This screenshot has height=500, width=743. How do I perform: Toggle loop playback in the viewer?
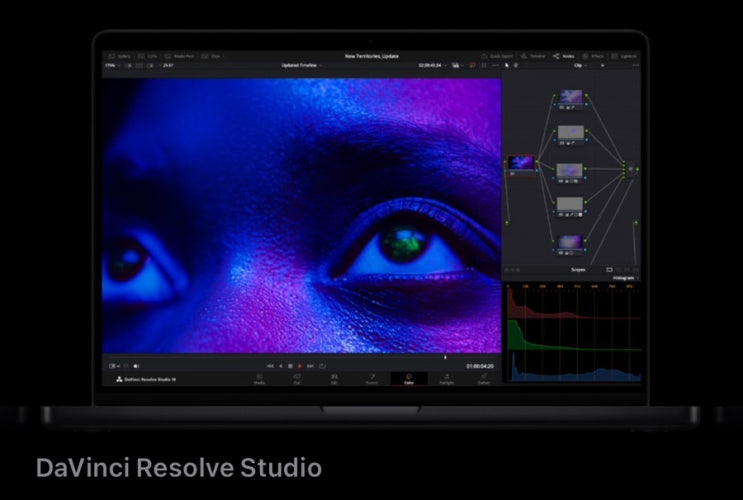coord(322,366)
